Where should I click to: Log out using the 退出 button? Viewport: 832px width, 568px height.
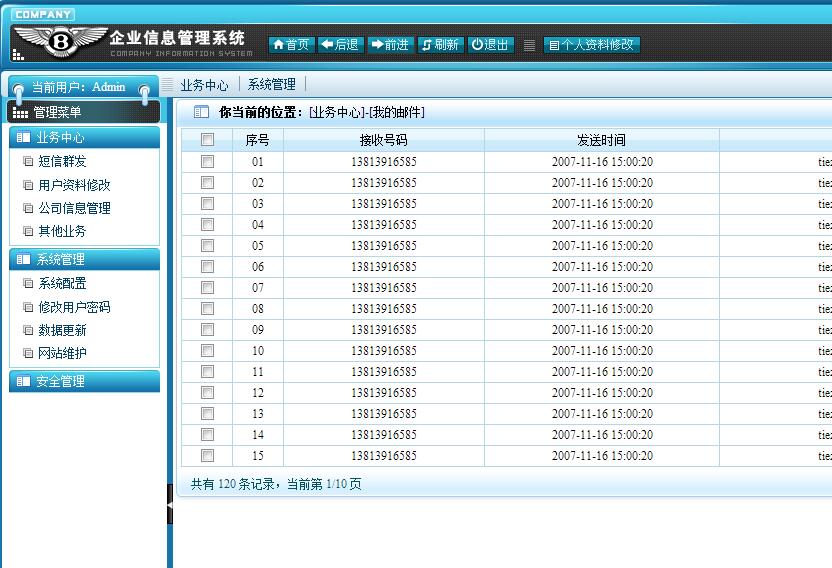(x=491, y=45)
